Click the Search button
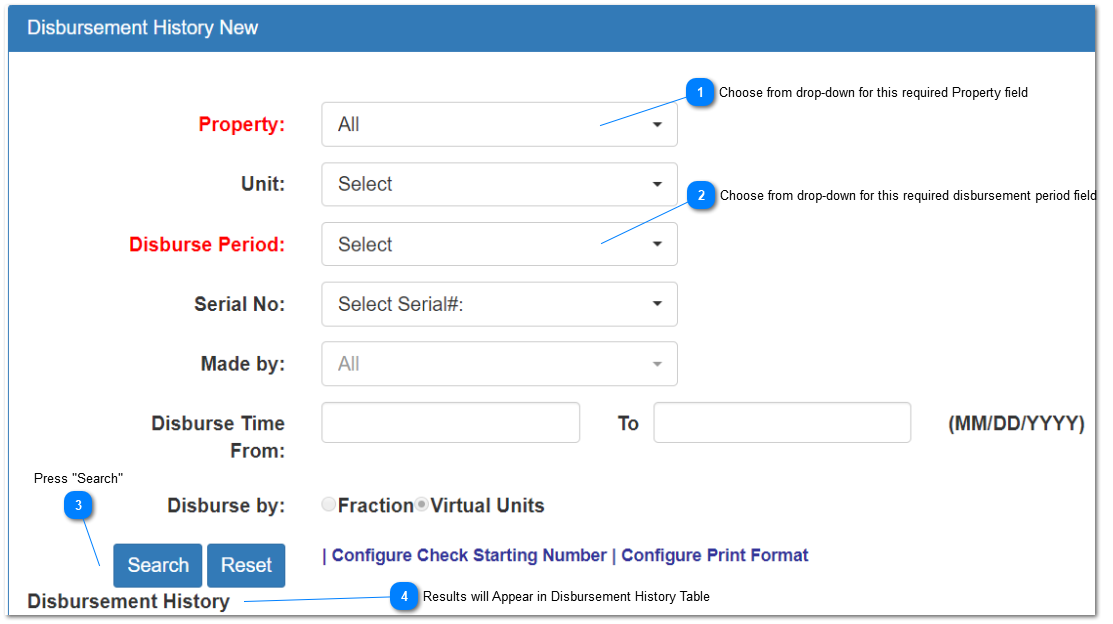1113x624 pixels. click(x=158, y=565)
